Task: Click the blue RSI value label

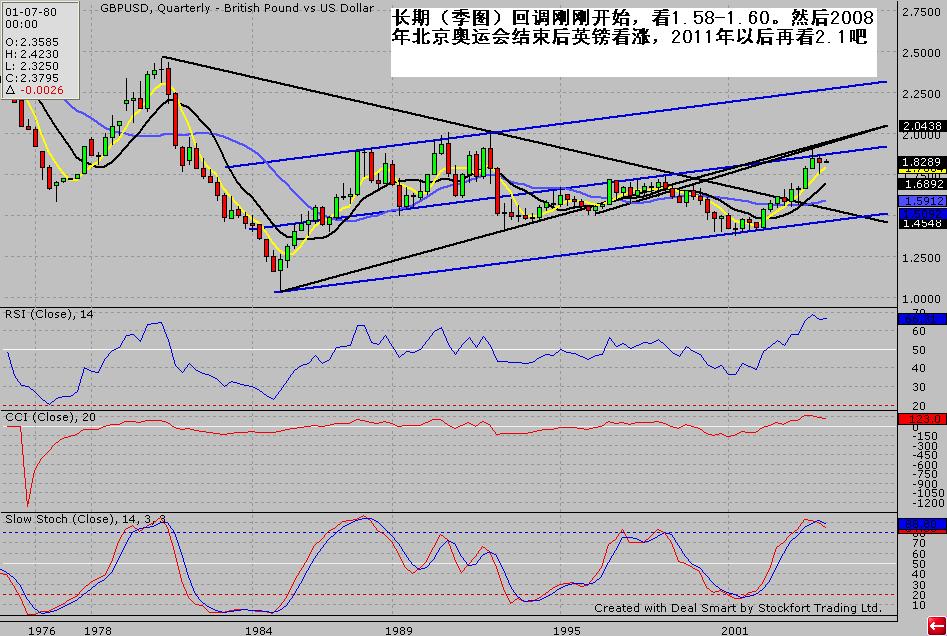Action: [x=918, y=318]
